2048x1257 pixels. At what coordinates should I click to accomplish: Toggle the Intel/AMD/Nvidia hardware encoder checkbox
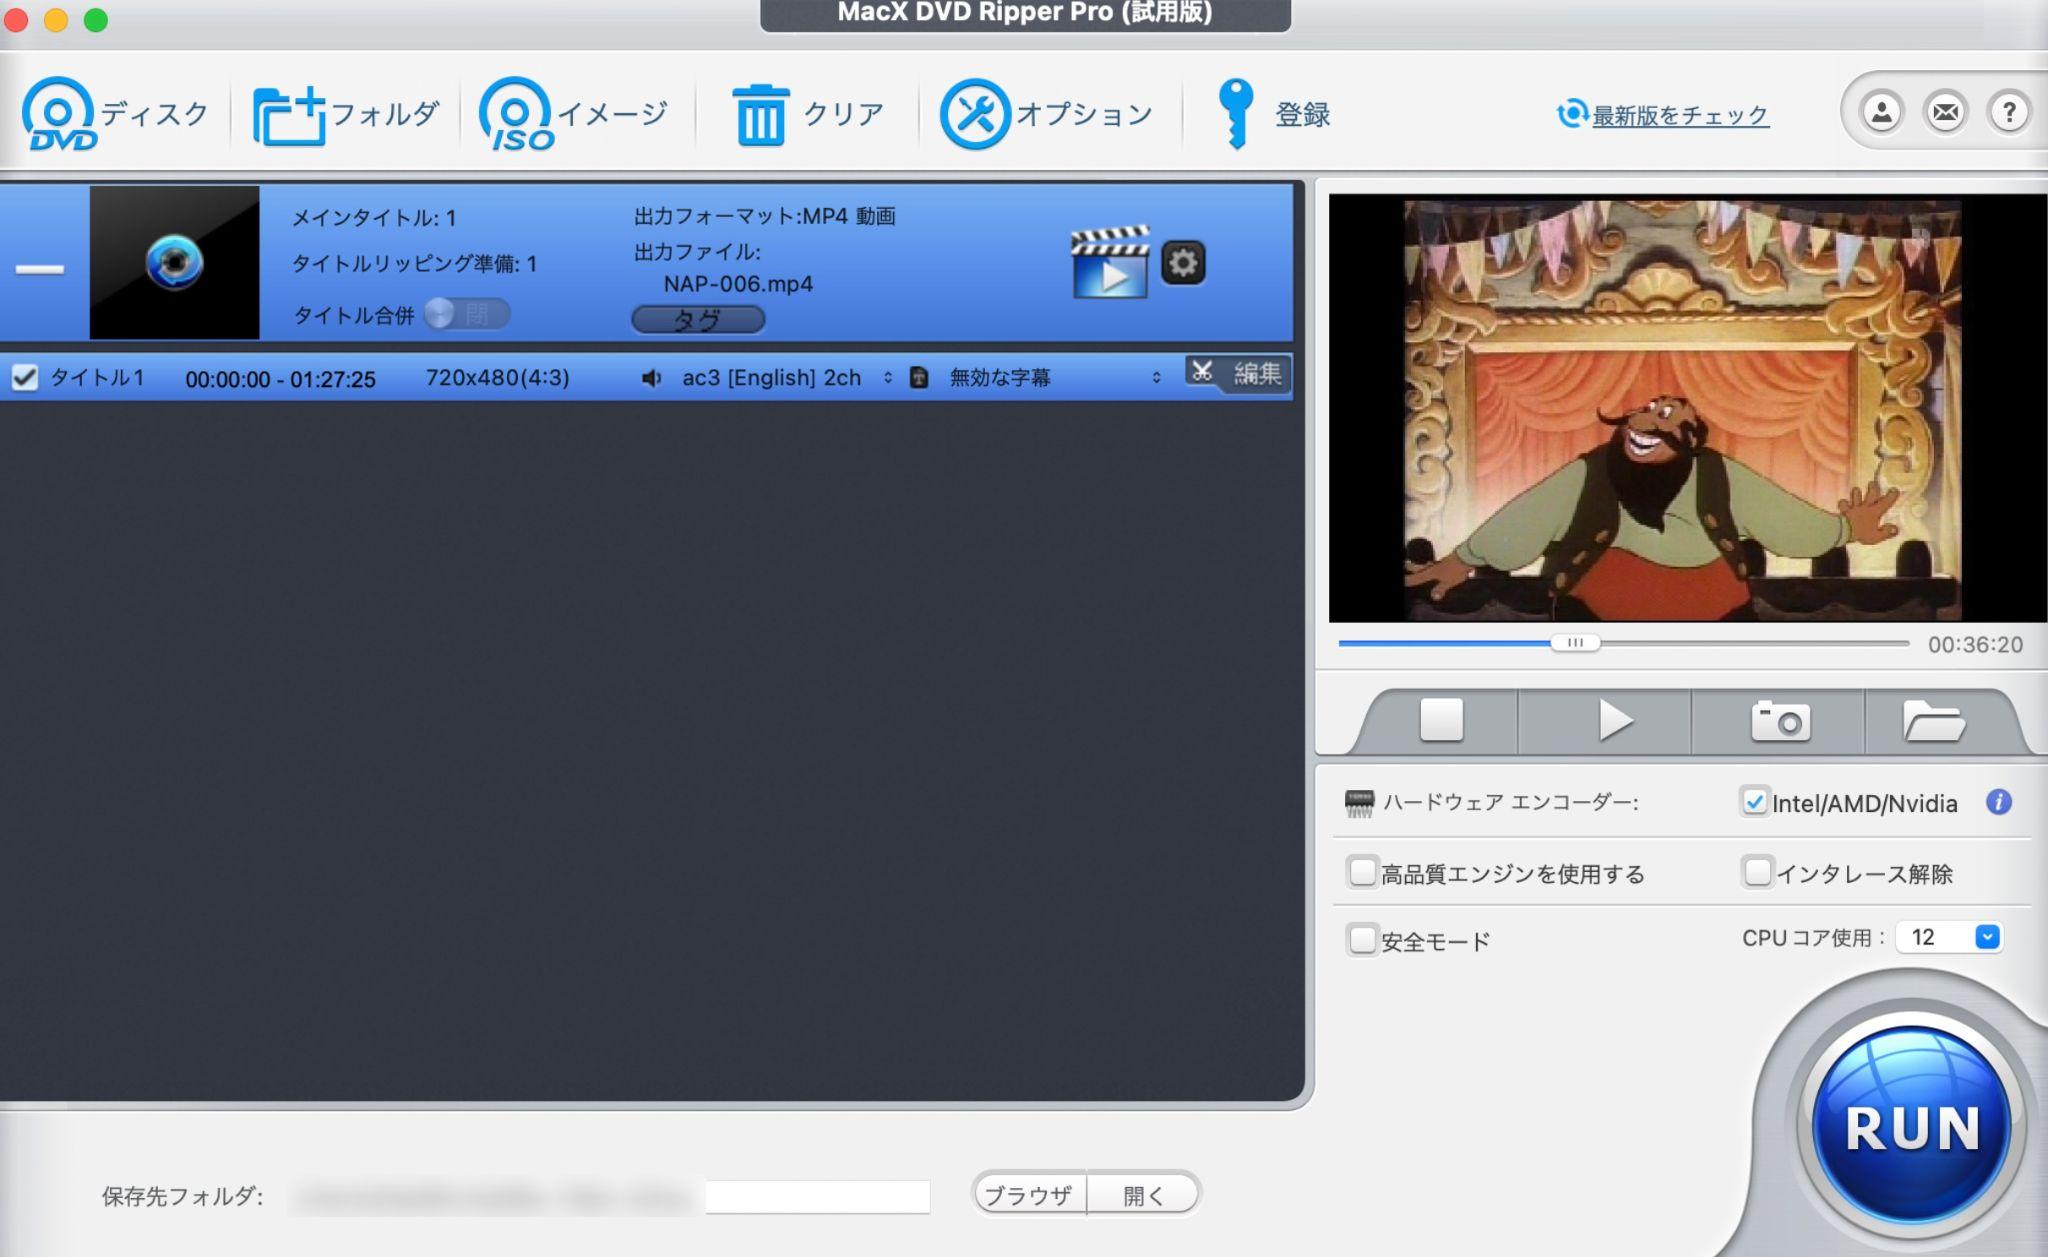coord(1754,802)
